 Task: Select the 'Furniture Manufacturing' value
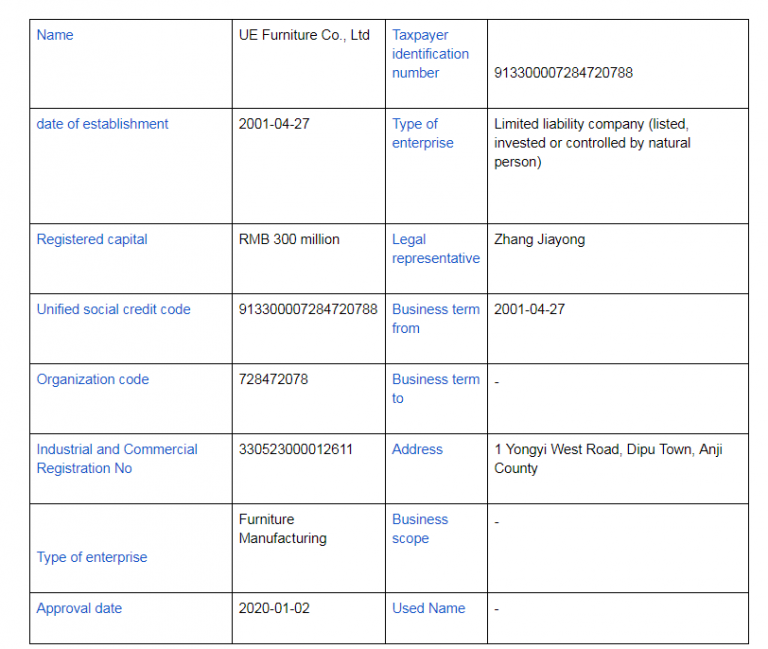pyautogui.click(x=283, y=529)
